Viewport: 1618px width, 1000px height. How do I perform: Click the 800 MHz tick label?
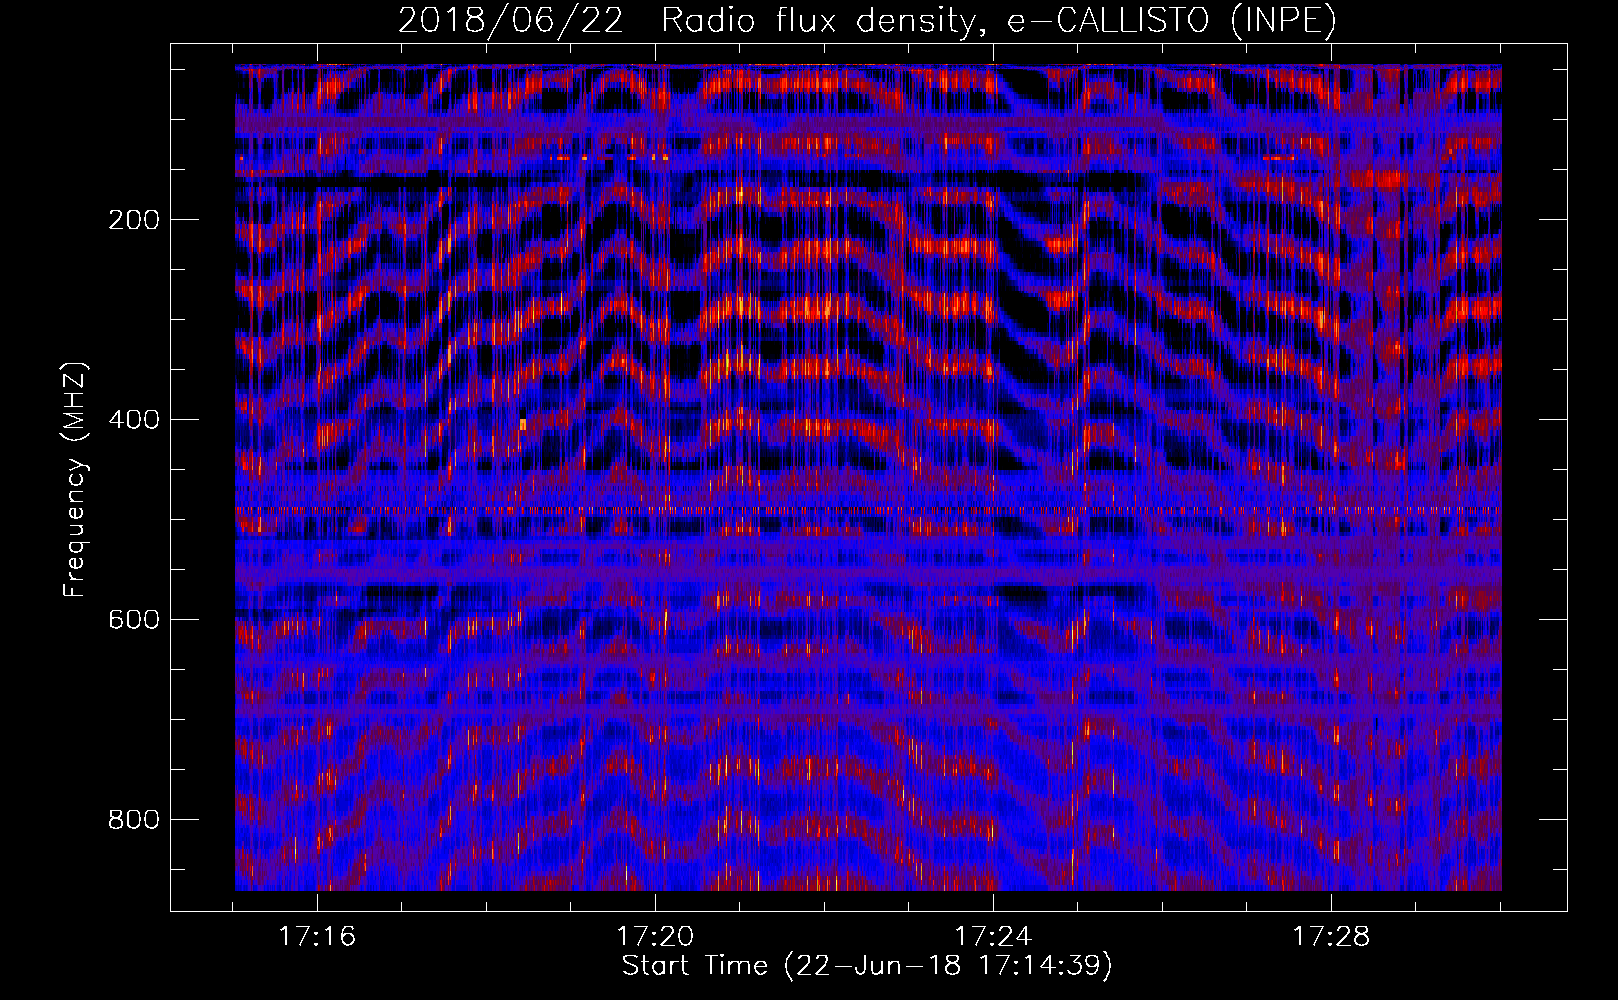click(134, 820)
